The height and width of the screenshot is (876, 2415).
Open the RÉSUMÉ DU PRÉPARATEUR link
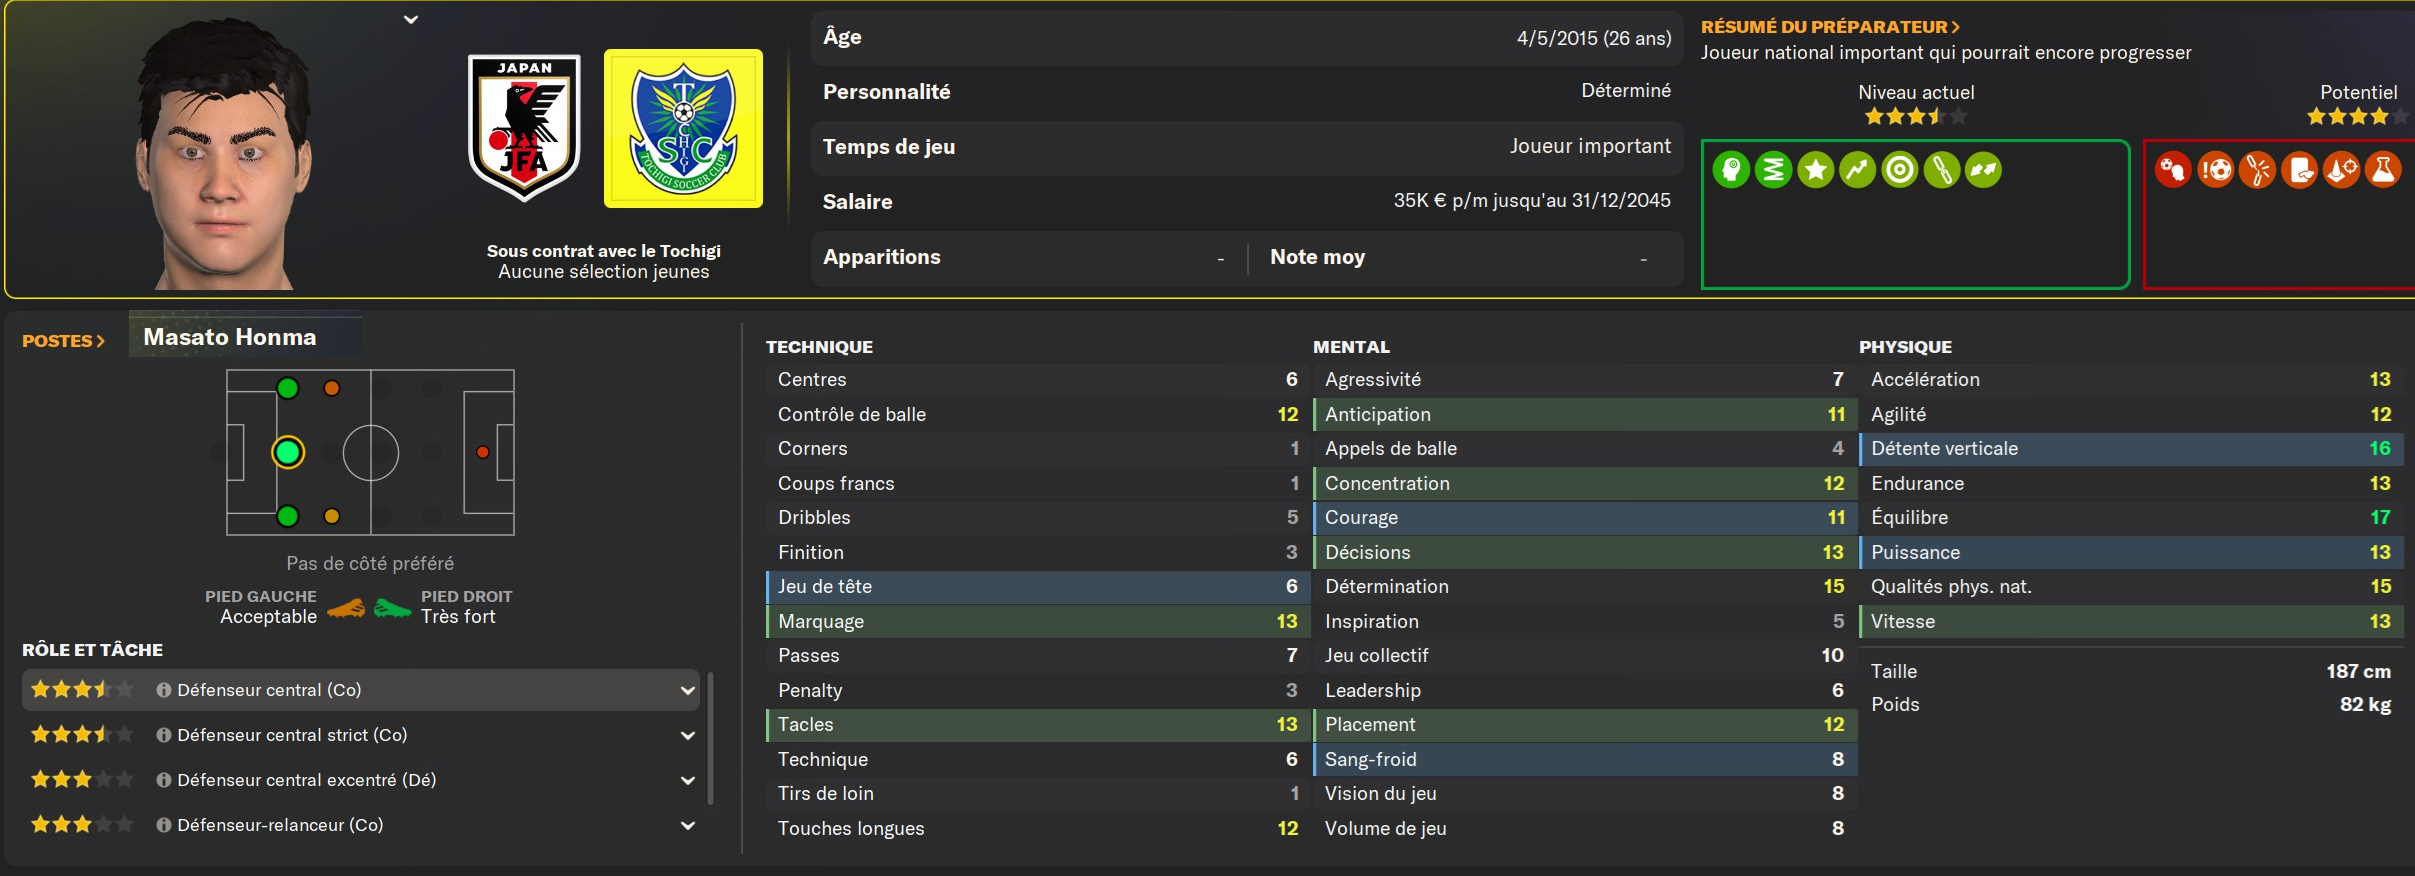coord(1830,27)
